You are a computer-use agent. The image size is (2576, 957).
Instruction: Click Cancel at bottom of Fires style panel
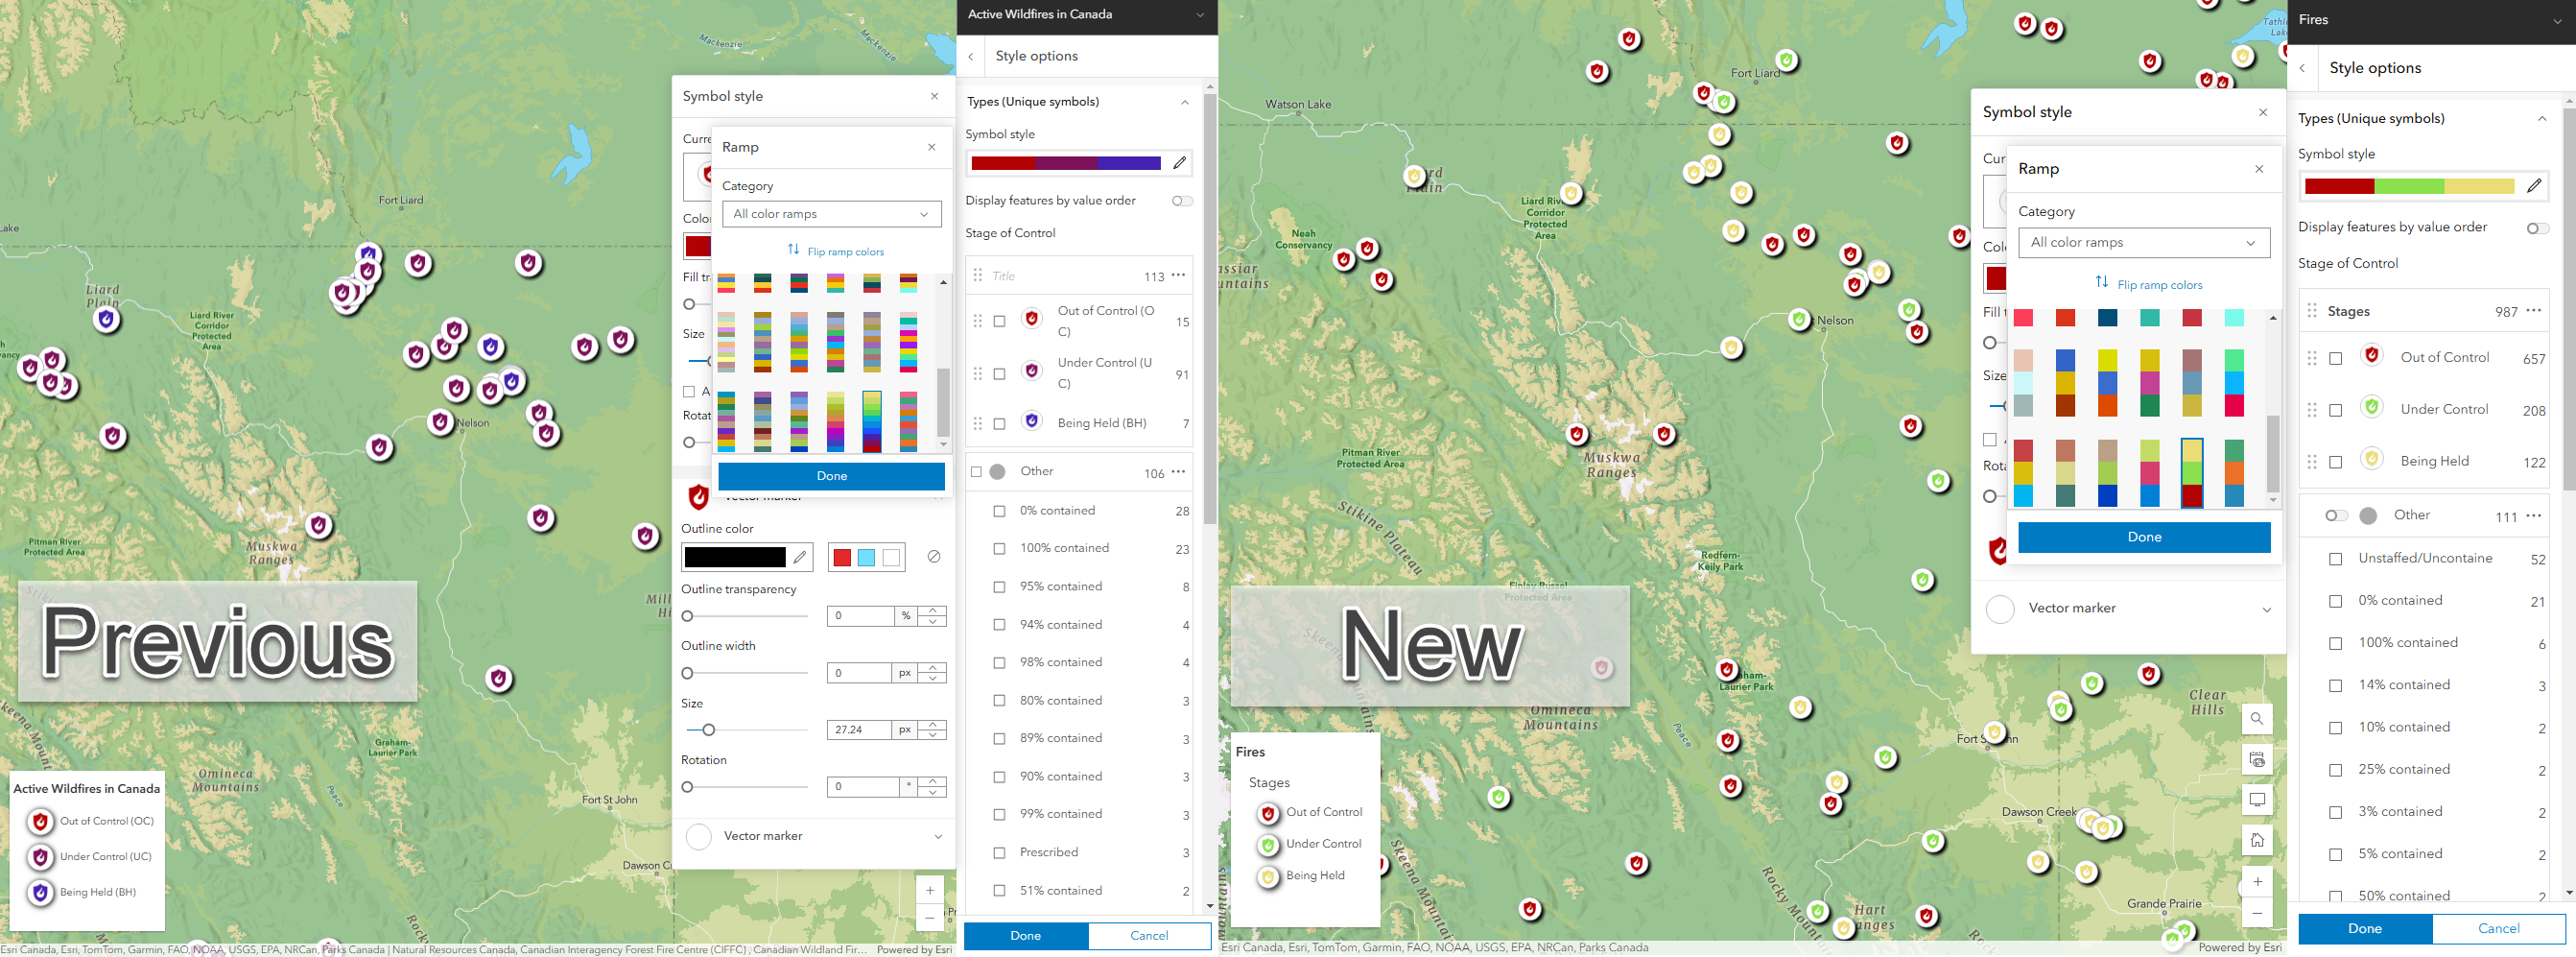(x=2498, y=929)
